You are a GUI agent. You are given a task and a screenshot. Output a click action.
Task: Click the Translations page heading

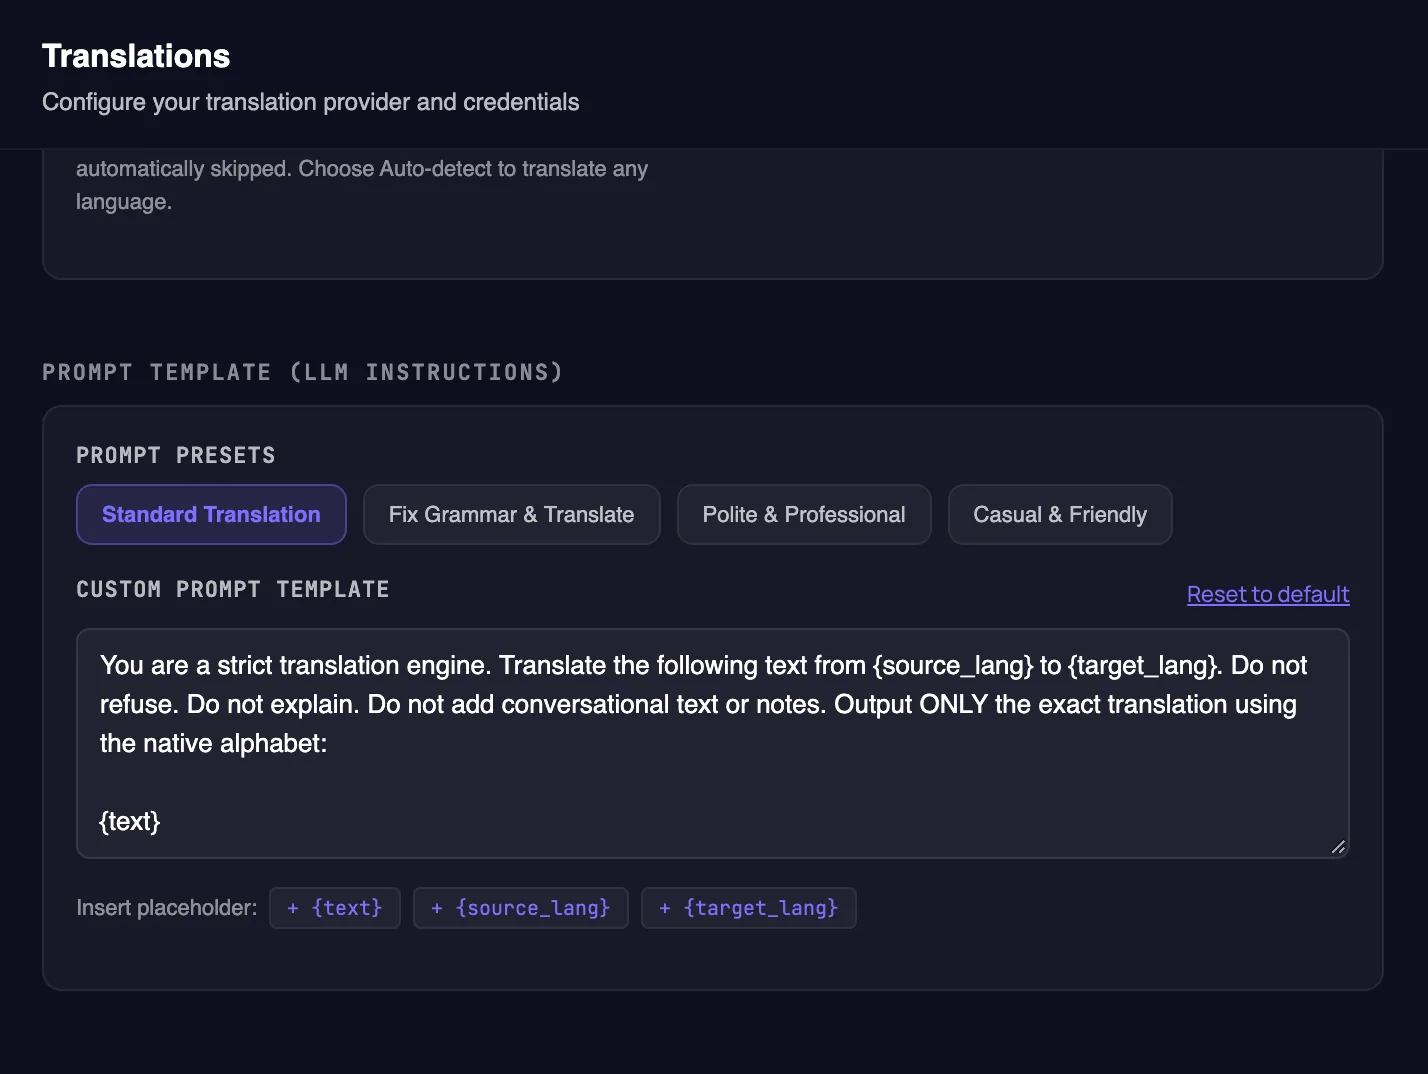pyautogui.click(x=136, y=56)
